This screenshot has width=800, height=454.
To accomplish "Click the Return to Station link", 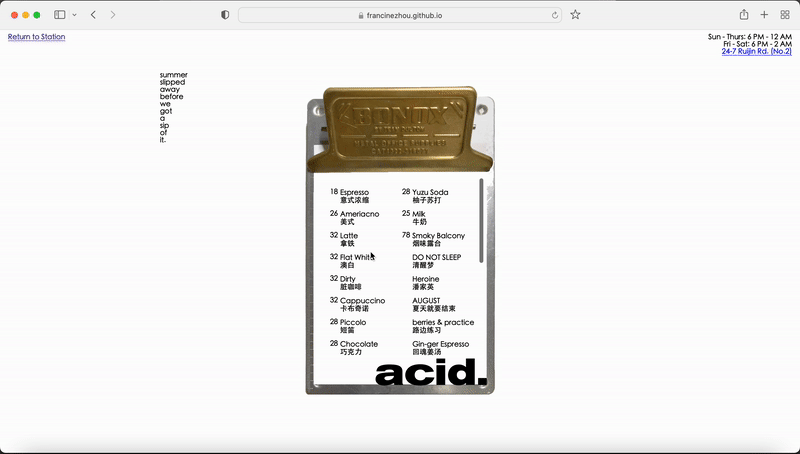I will click(36, 37).
